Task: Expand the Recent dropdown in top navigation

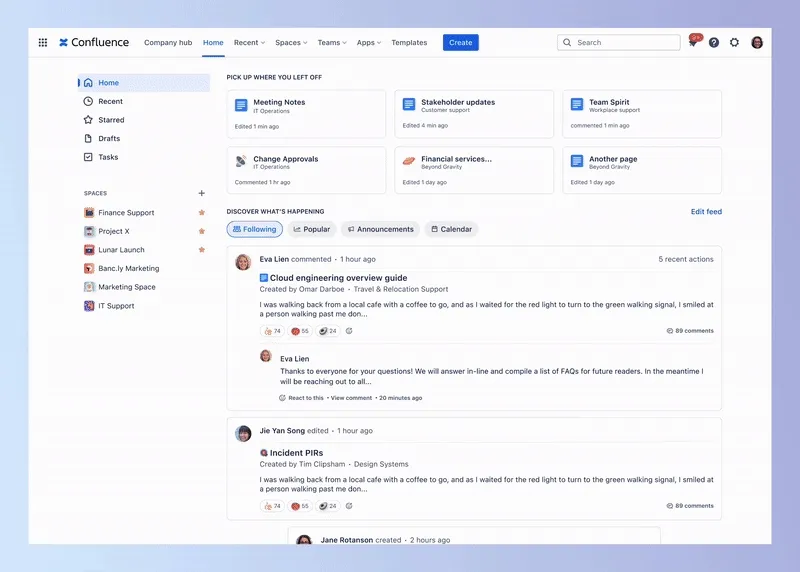Action: click(249, 42)
